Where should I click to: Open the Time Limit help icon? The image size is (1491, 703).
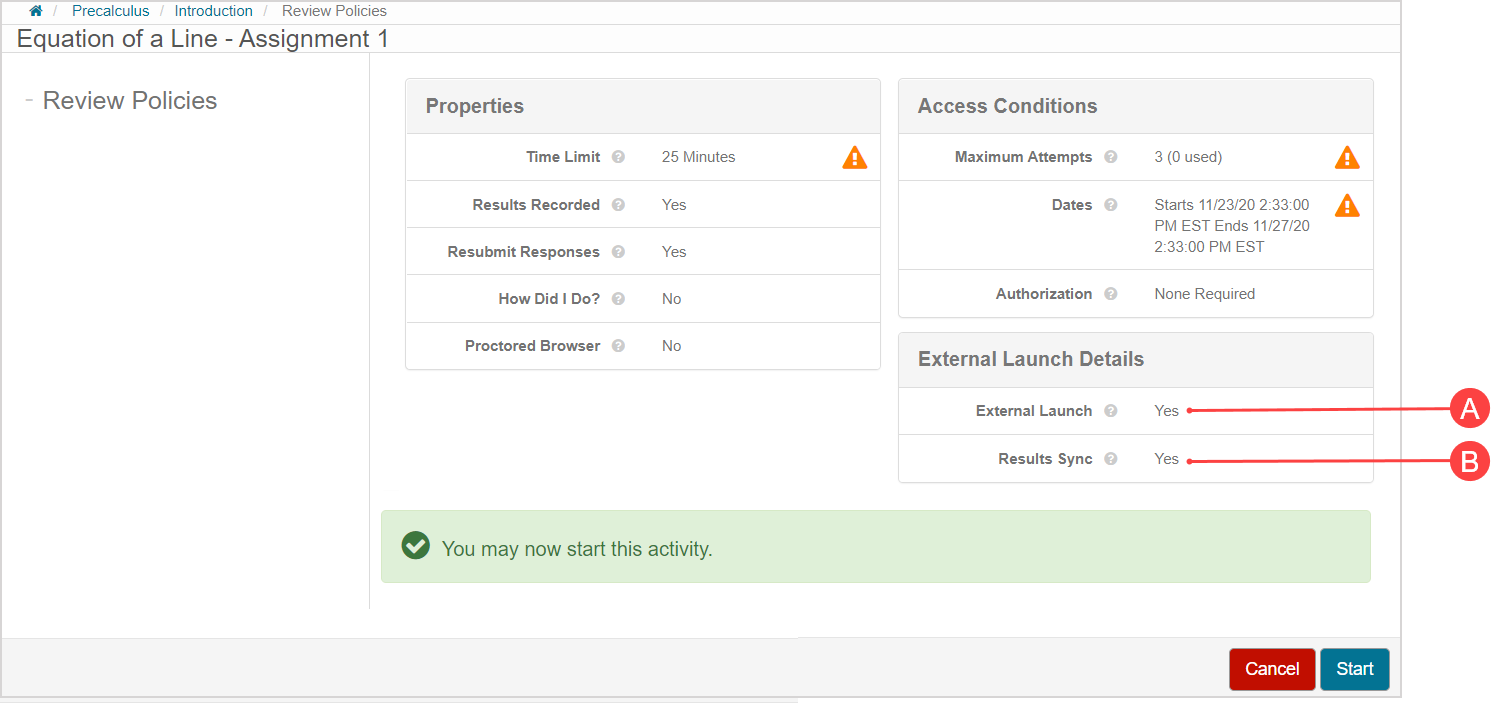click(x=619, y=157)
